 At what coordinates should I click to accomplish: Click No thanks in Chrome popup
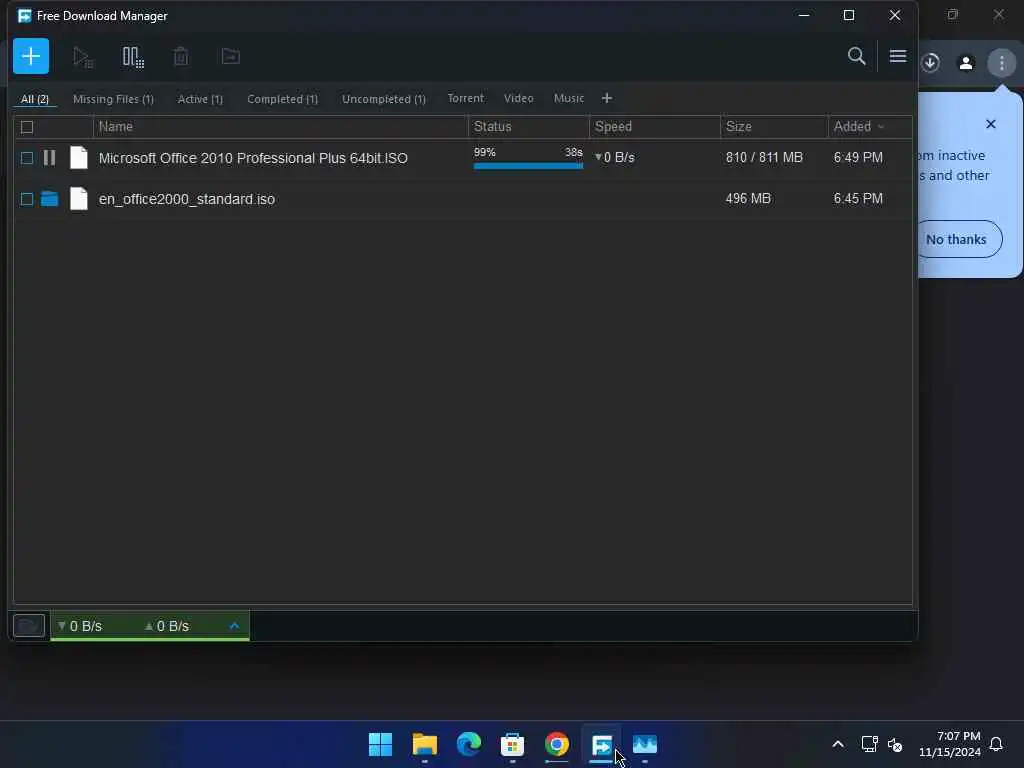click(956, 239)
